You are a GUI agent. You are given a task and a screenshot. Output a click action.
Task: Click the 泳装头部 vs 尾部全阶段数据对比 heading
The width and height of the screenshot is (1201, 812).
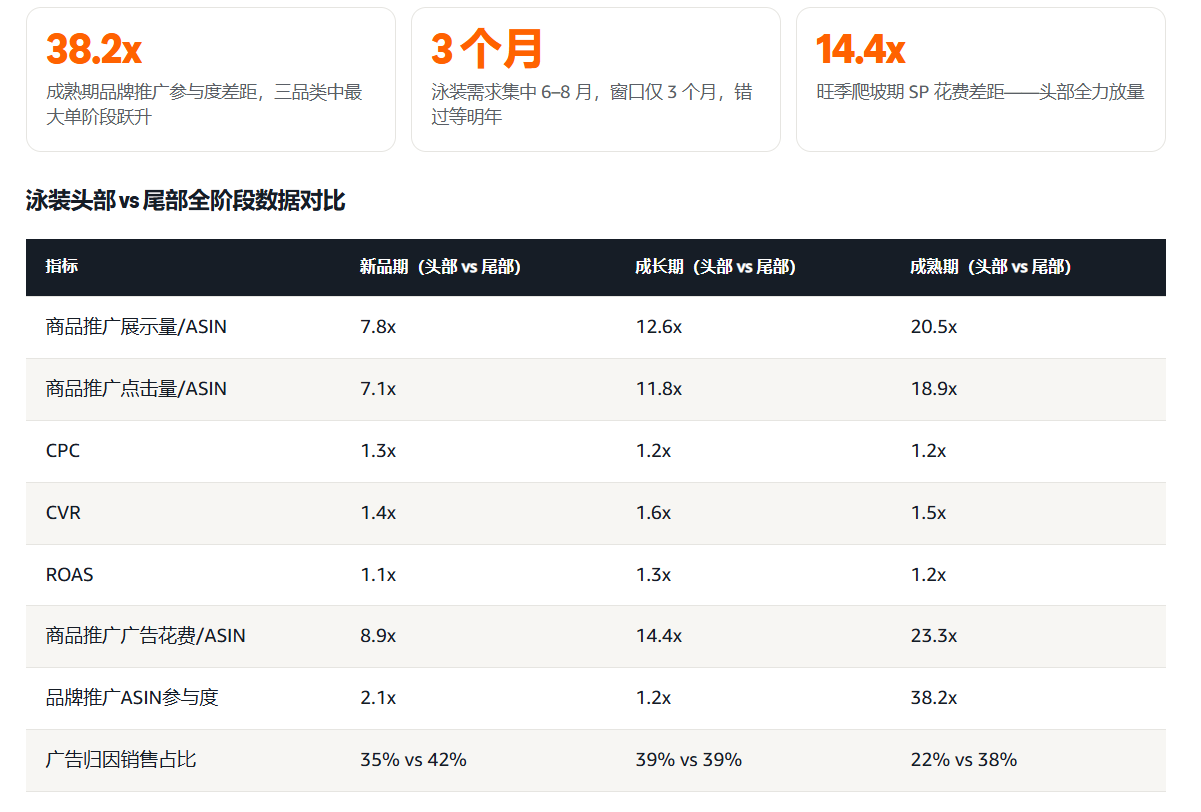pyautogui.click(x=186, y=201)
